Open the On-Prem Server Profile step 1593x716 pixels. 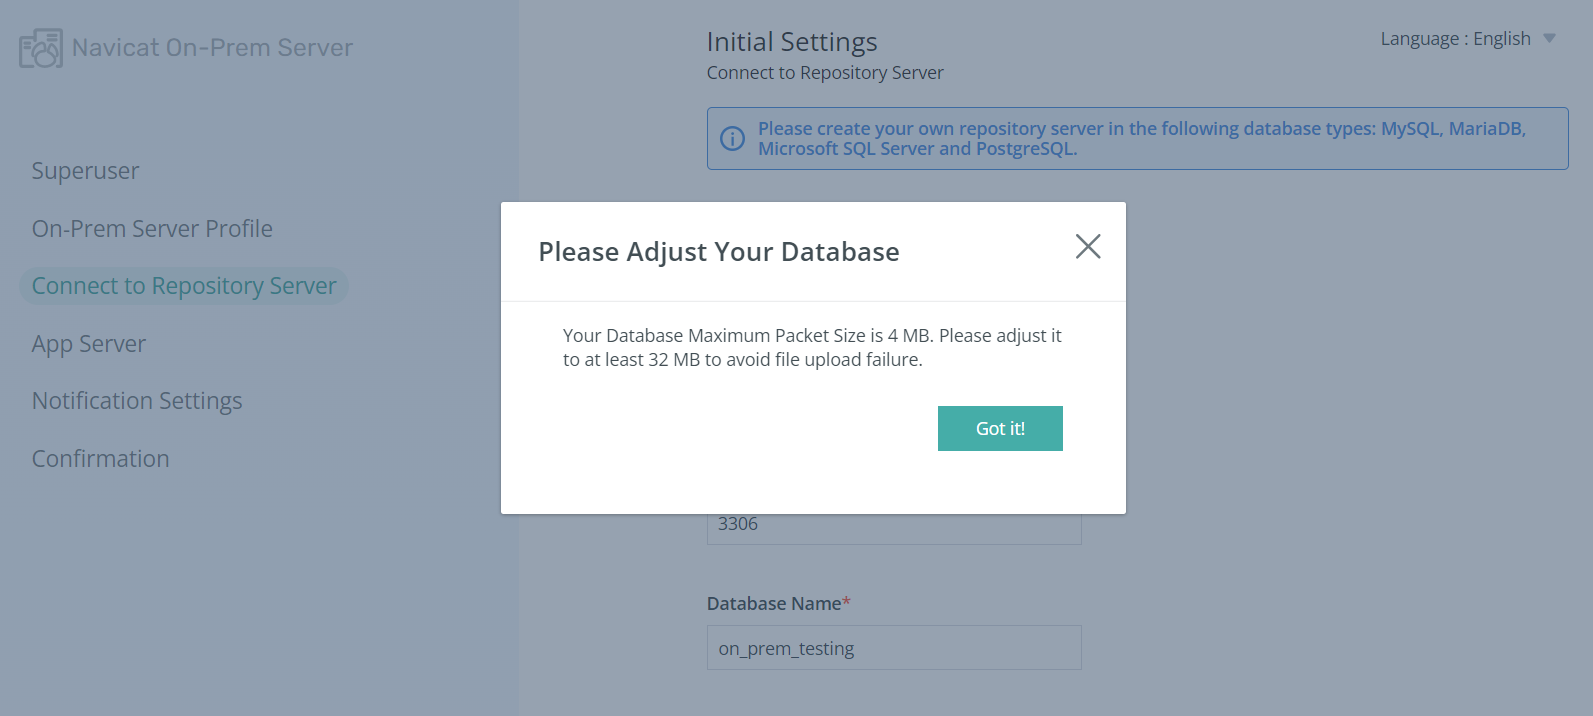[x=152, y=229]
